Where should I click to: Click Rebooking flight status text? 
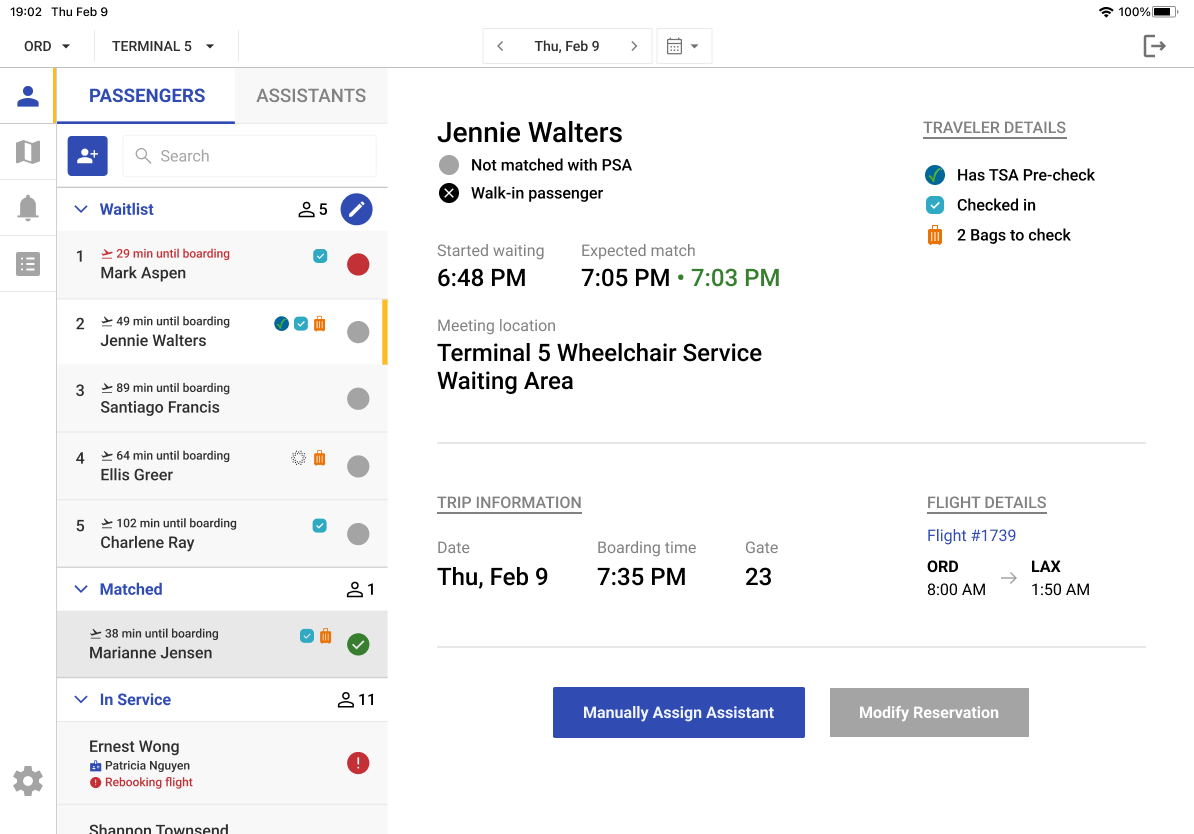pyautogui.click(x=148, y=782)
